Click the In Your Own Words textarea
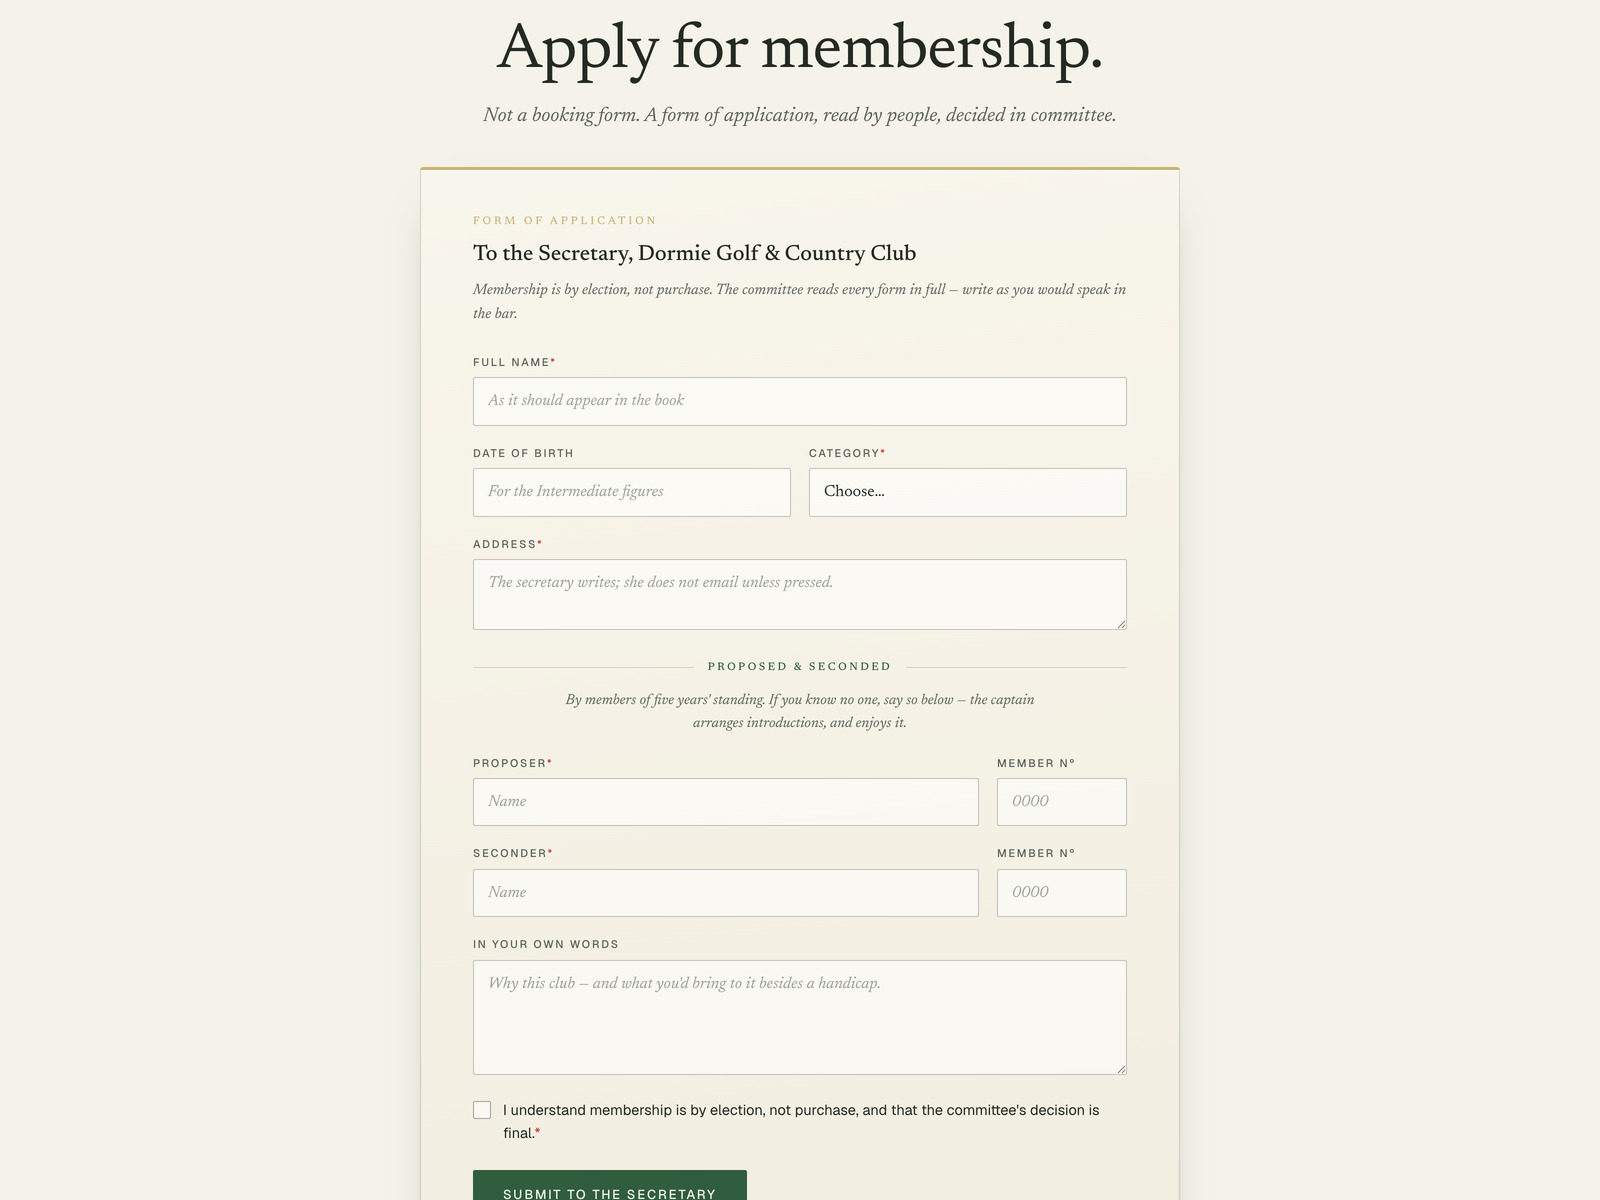This screenshot has width=1600, height=1200. (x=799, y=1017)
